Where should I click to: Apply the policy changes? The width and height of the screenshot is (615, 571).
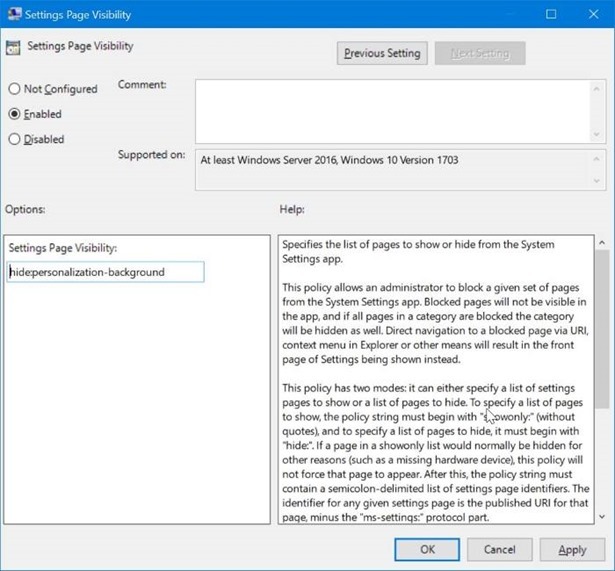[572, 549]
